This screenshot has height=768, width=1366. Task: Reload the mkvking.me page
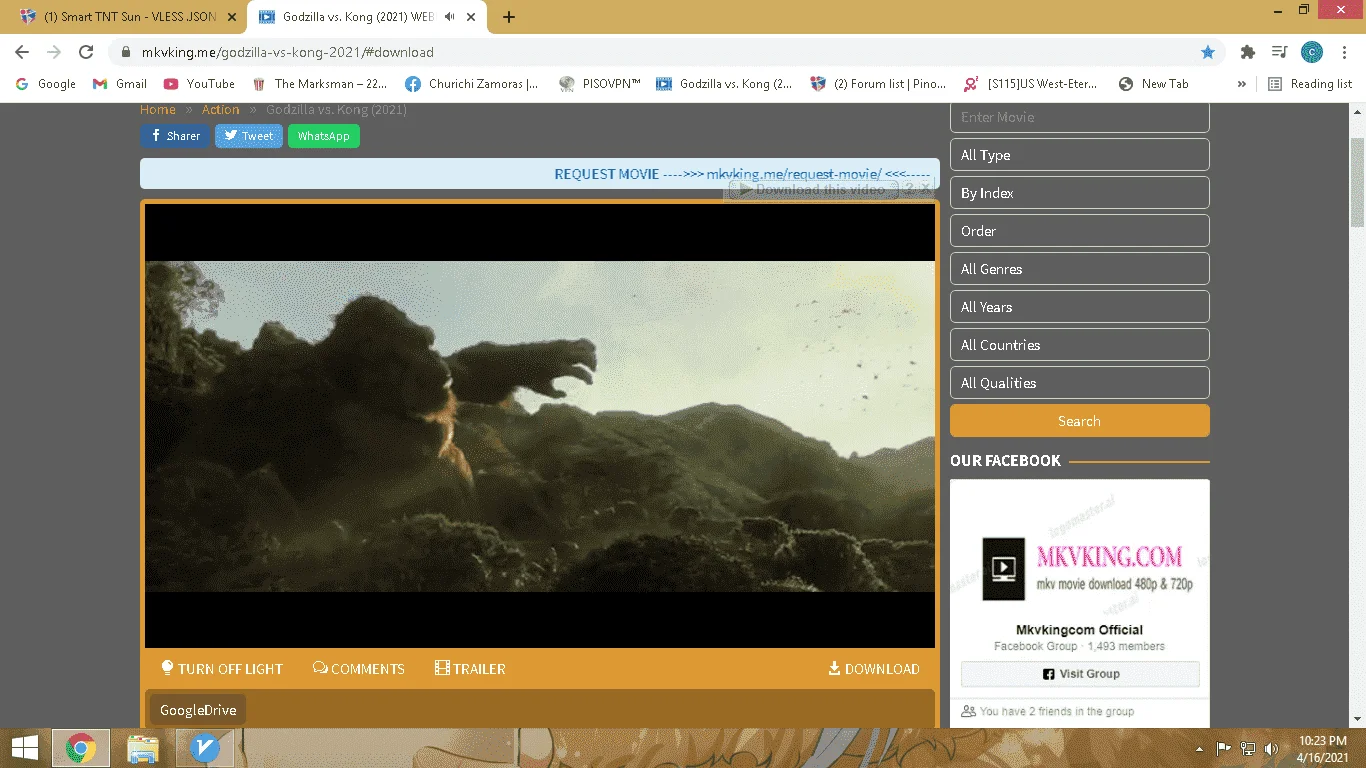point(86,52)
